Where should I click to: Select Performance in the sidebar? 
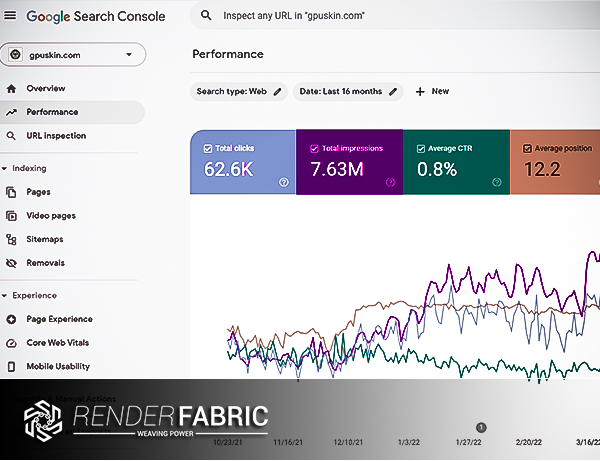(x=72, y=112)
